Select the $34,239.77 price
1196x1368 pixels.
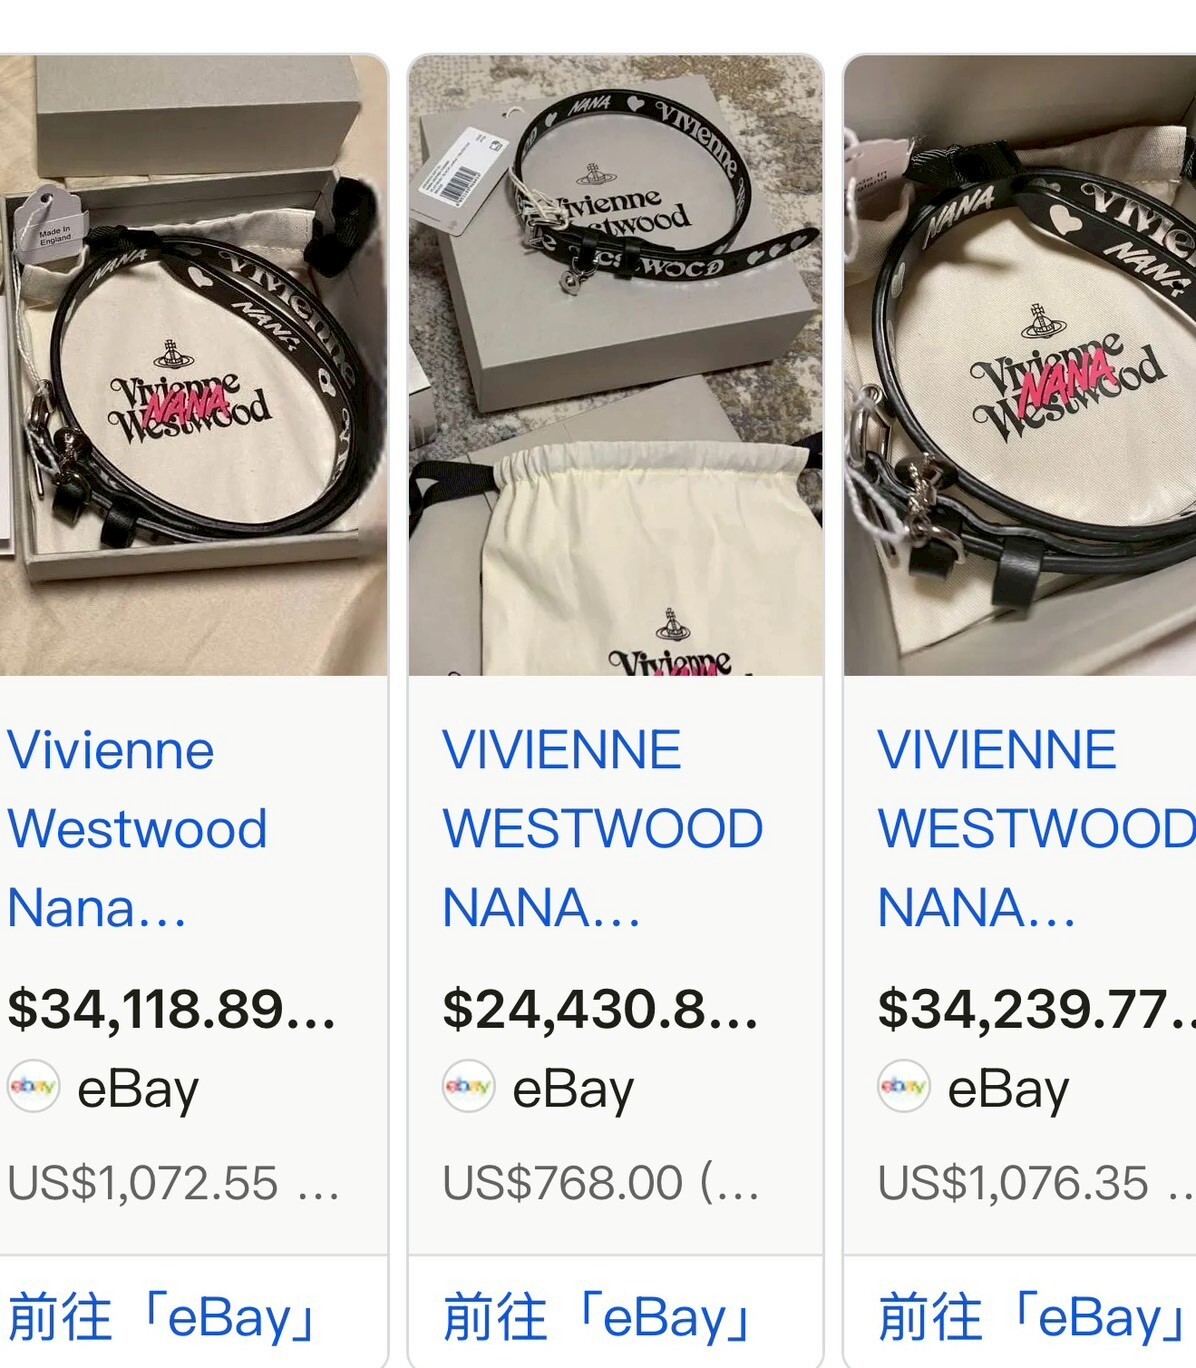click(x=1036, y=1008)
